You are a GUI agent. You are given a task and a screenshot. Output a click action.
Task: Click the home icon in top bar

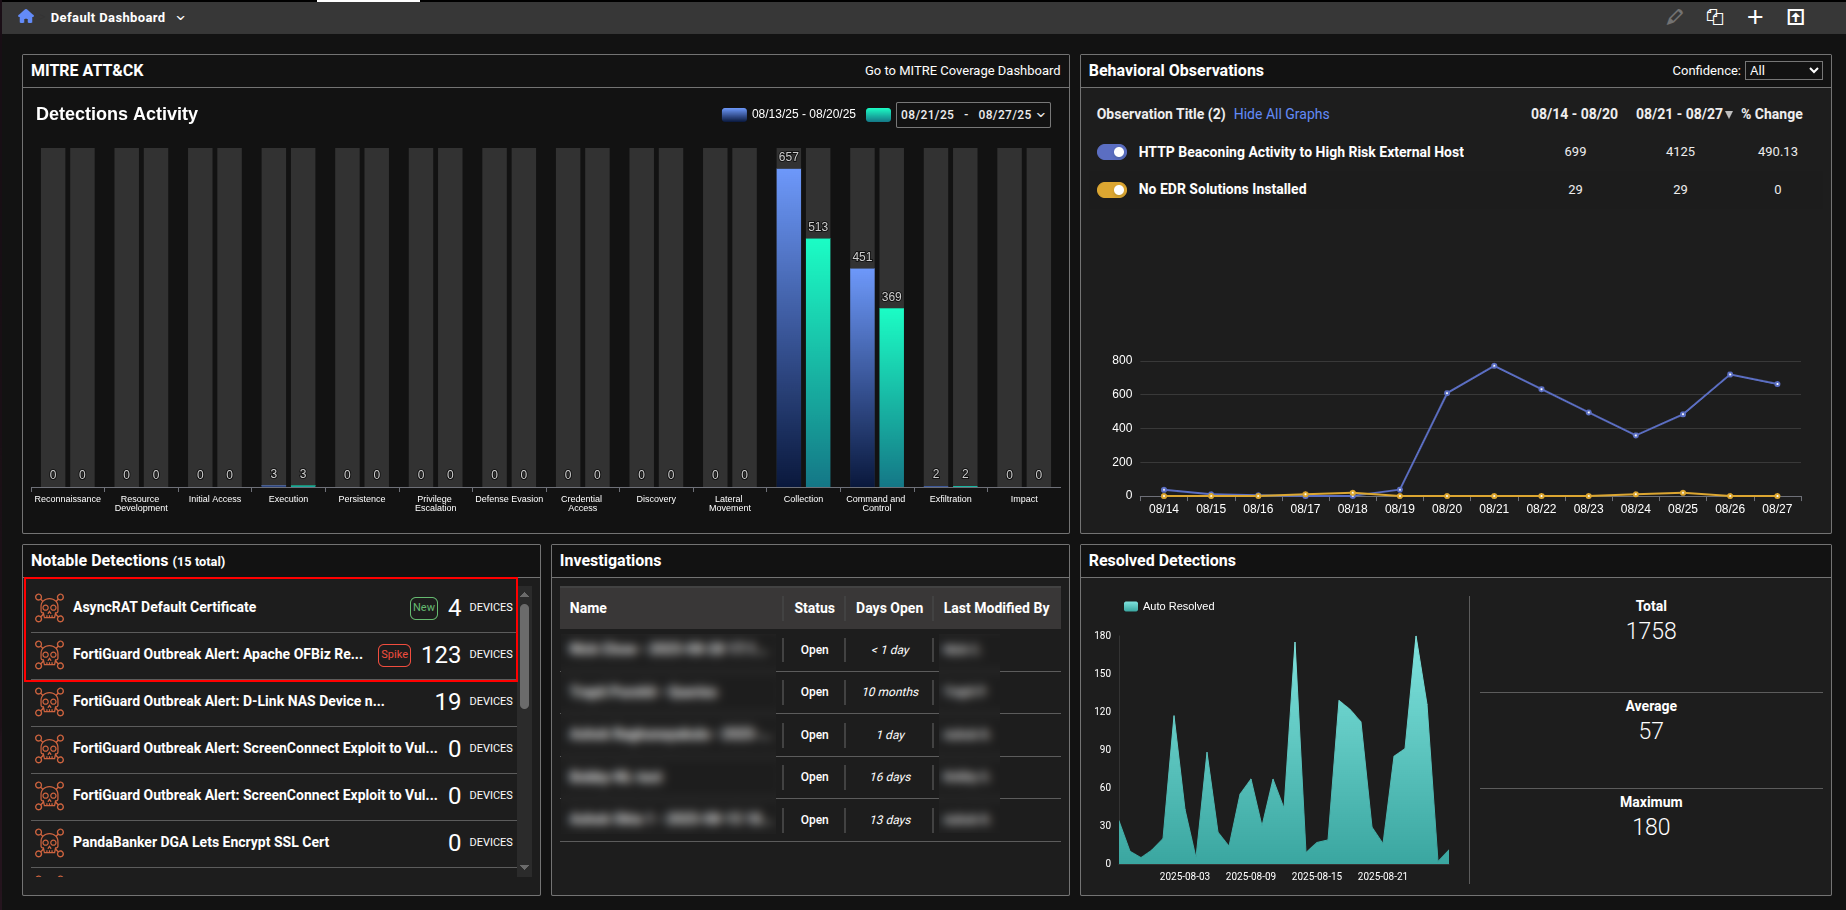click(26, 17)
